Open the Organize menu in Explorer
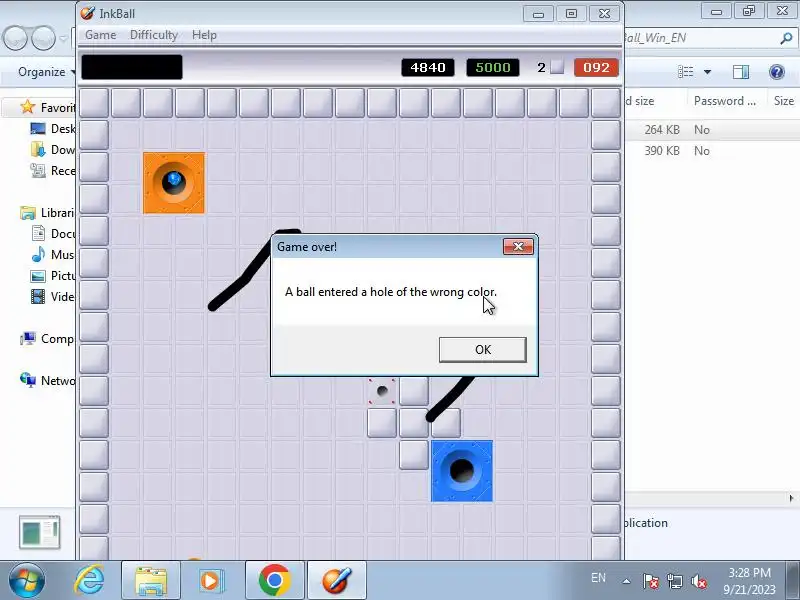The image size is (800, 600). [45, 72]
